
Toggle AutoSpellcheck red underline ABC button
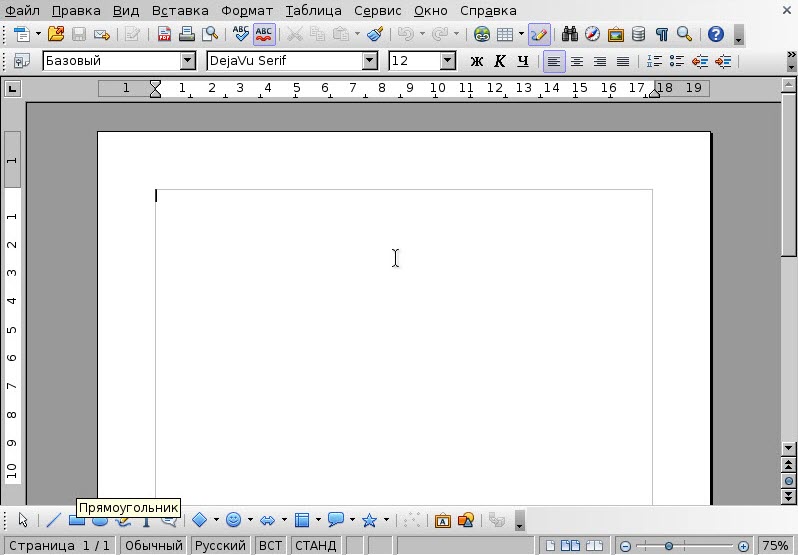[264, 35]
